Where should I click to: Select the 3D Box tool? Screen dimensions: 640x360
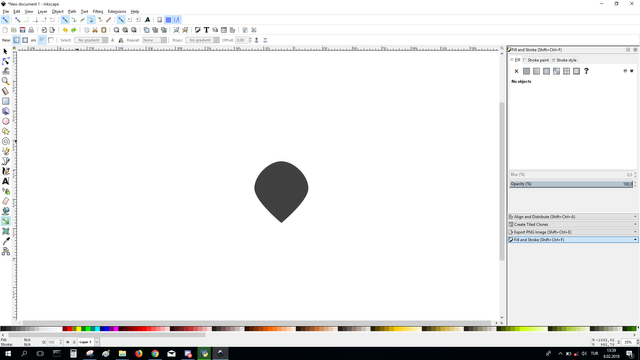[5, 111]
